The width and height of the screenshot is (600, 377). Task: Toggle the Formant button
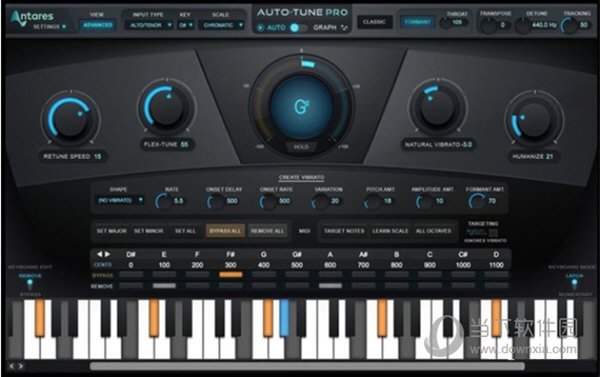[417, 22]
